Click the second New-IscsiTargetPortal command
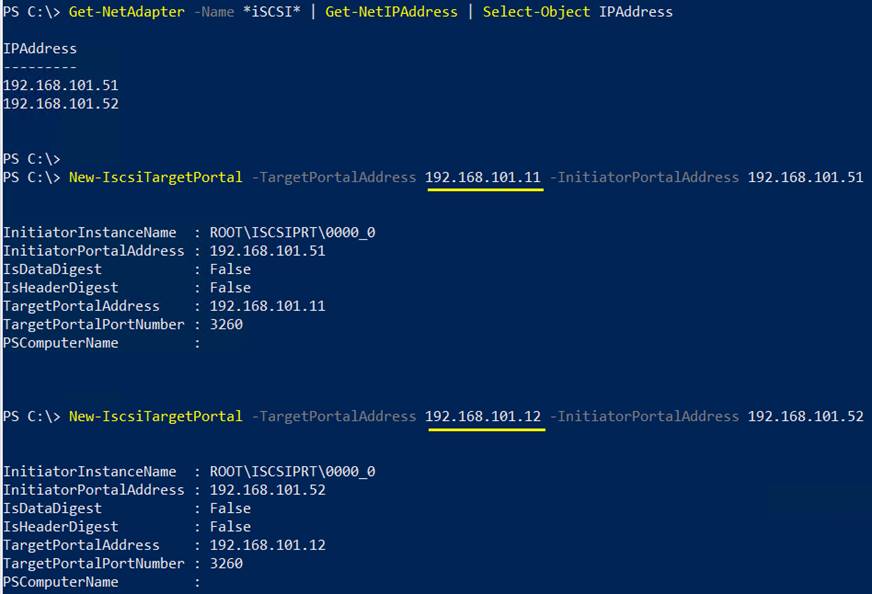 155,417
